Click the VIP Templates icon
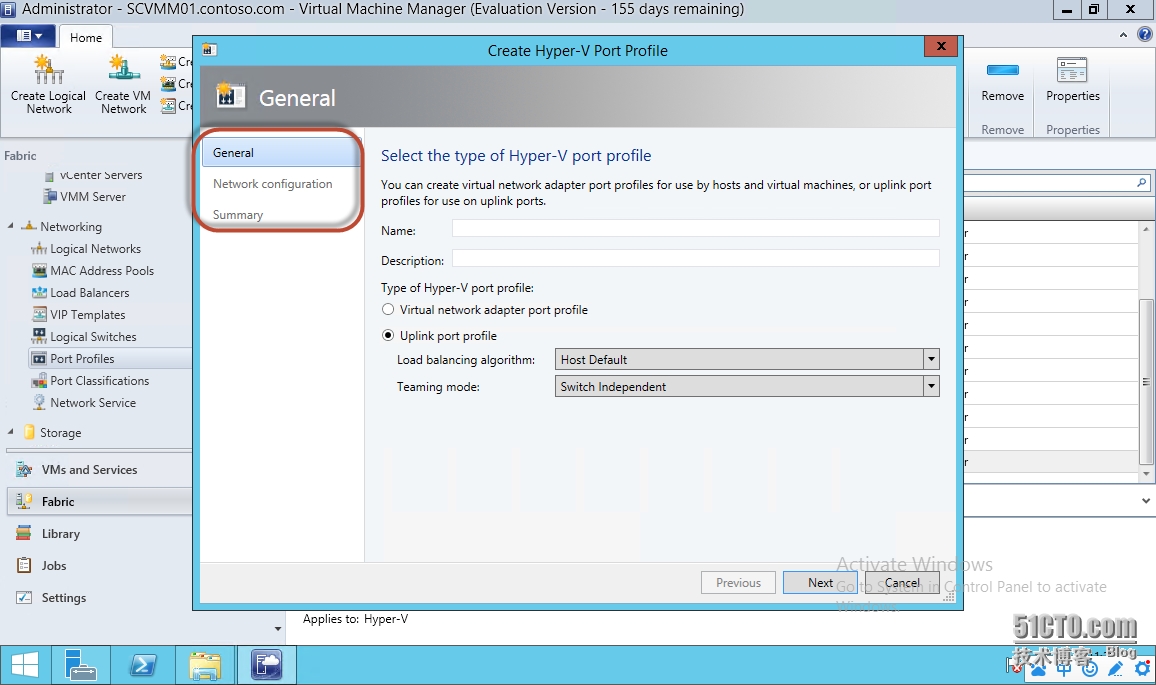1156x685 pixels. (39, 315)
